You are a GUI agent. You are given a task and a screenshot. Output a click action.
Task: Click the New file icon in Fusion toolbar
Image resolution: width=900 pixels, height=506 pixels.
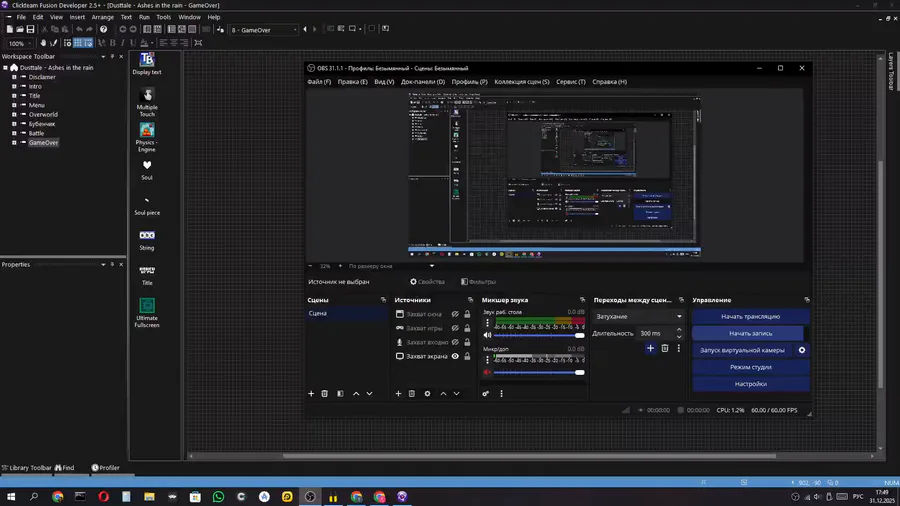click(10, 29)
